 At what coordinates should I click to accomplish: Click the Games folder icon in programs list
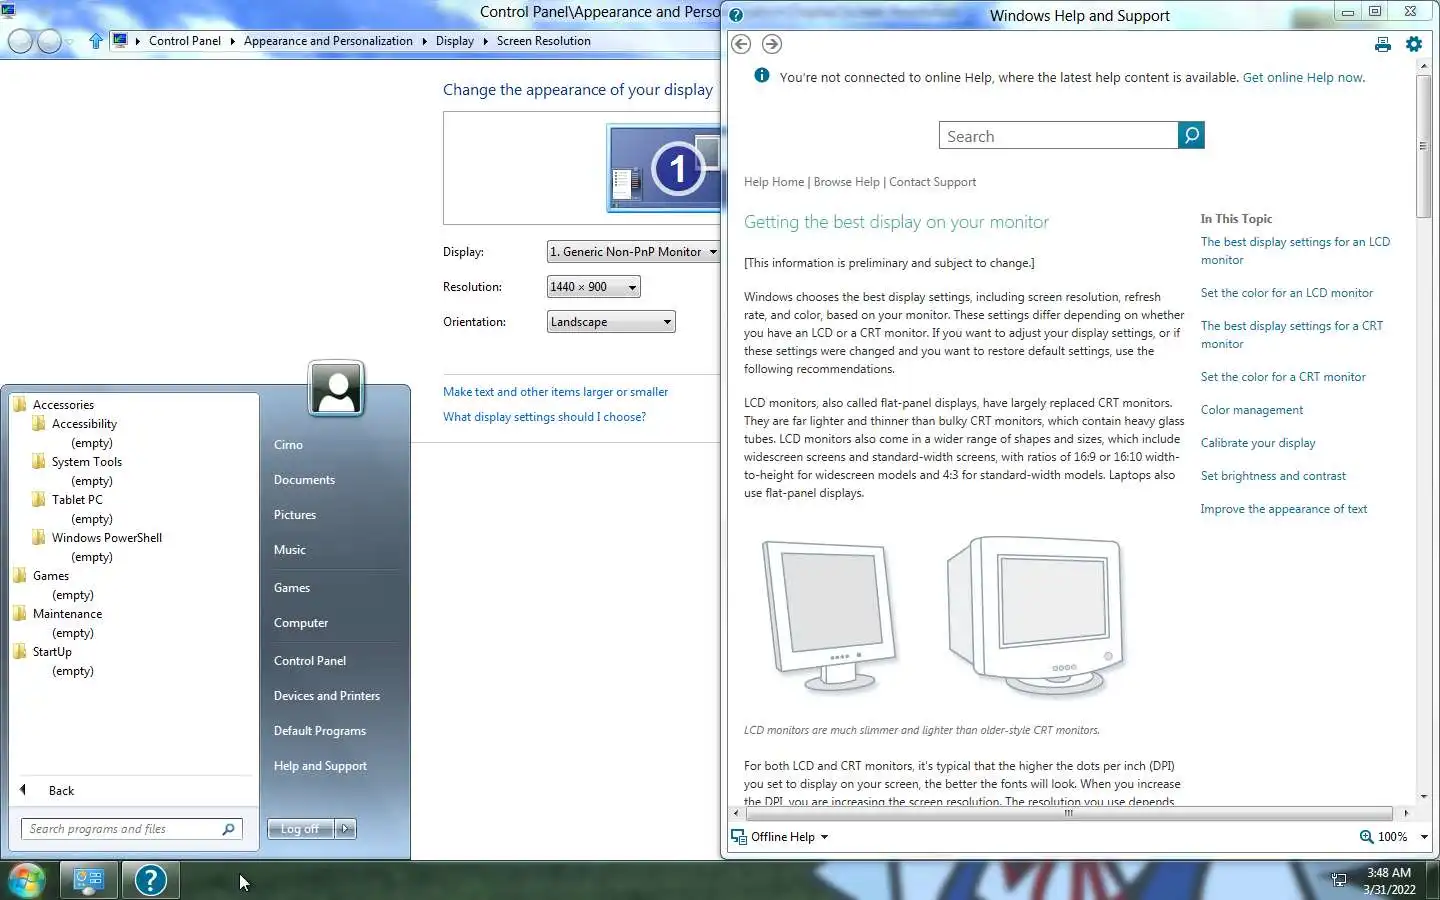[x=20, y=575]
